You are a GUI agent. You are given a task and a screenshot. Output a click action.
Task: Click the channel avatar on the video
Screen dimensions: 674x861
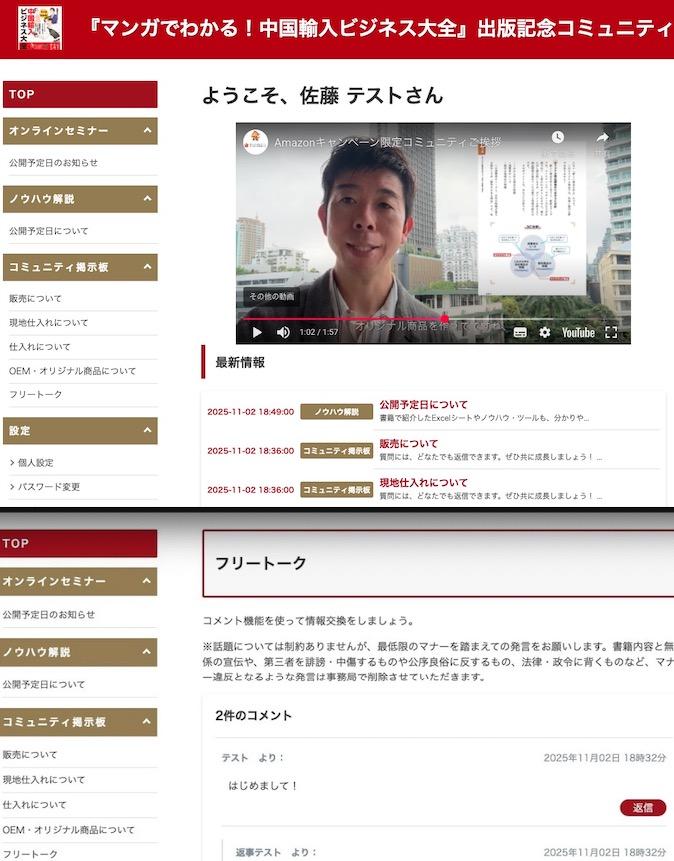256,141
